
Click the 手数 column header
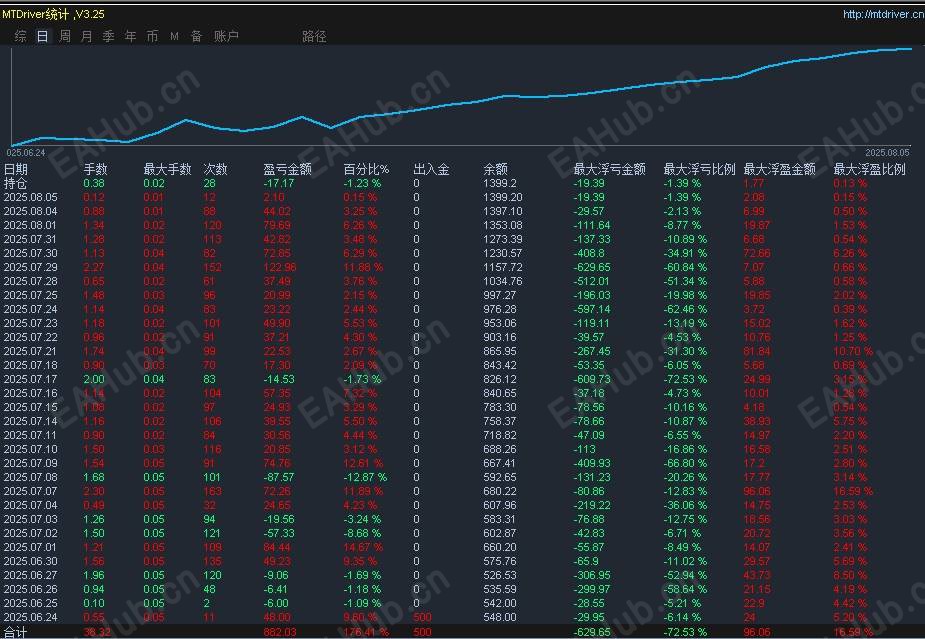click(95, 169)
